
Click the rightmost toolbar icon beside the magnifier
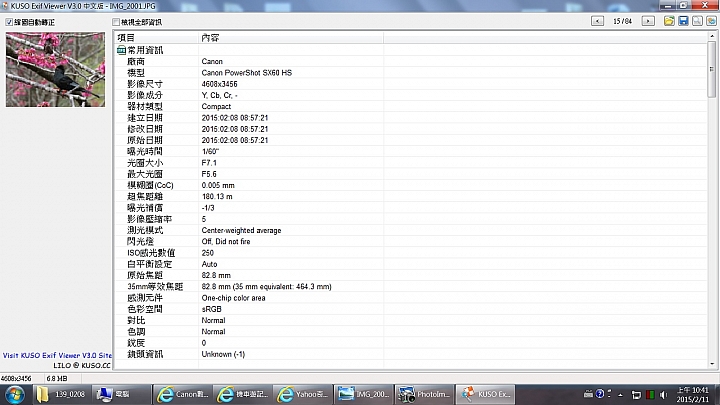pyautogui.click(x=711, y=21)
